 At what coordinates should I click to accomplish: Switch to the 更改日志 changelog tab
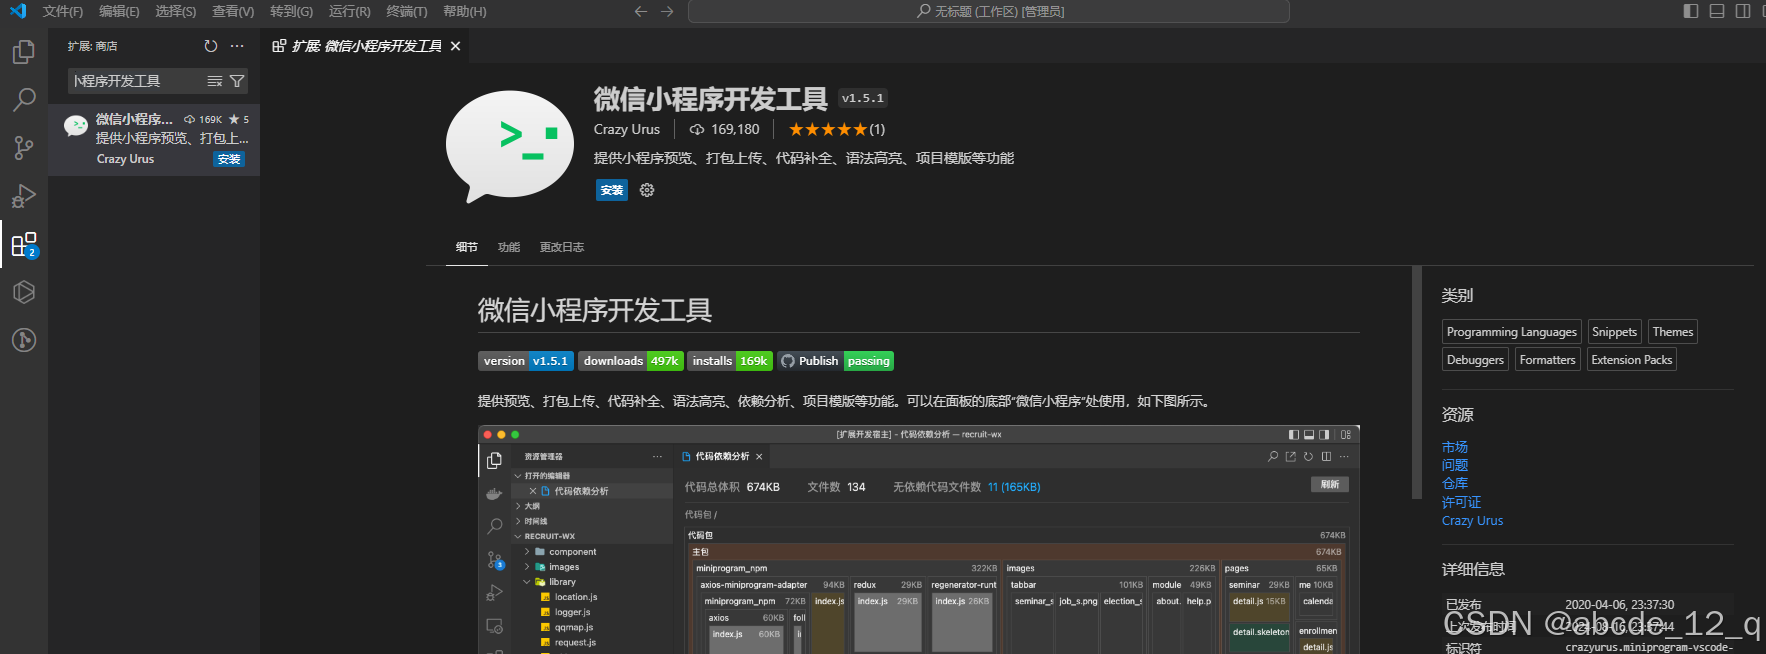(x=562, y=247)
